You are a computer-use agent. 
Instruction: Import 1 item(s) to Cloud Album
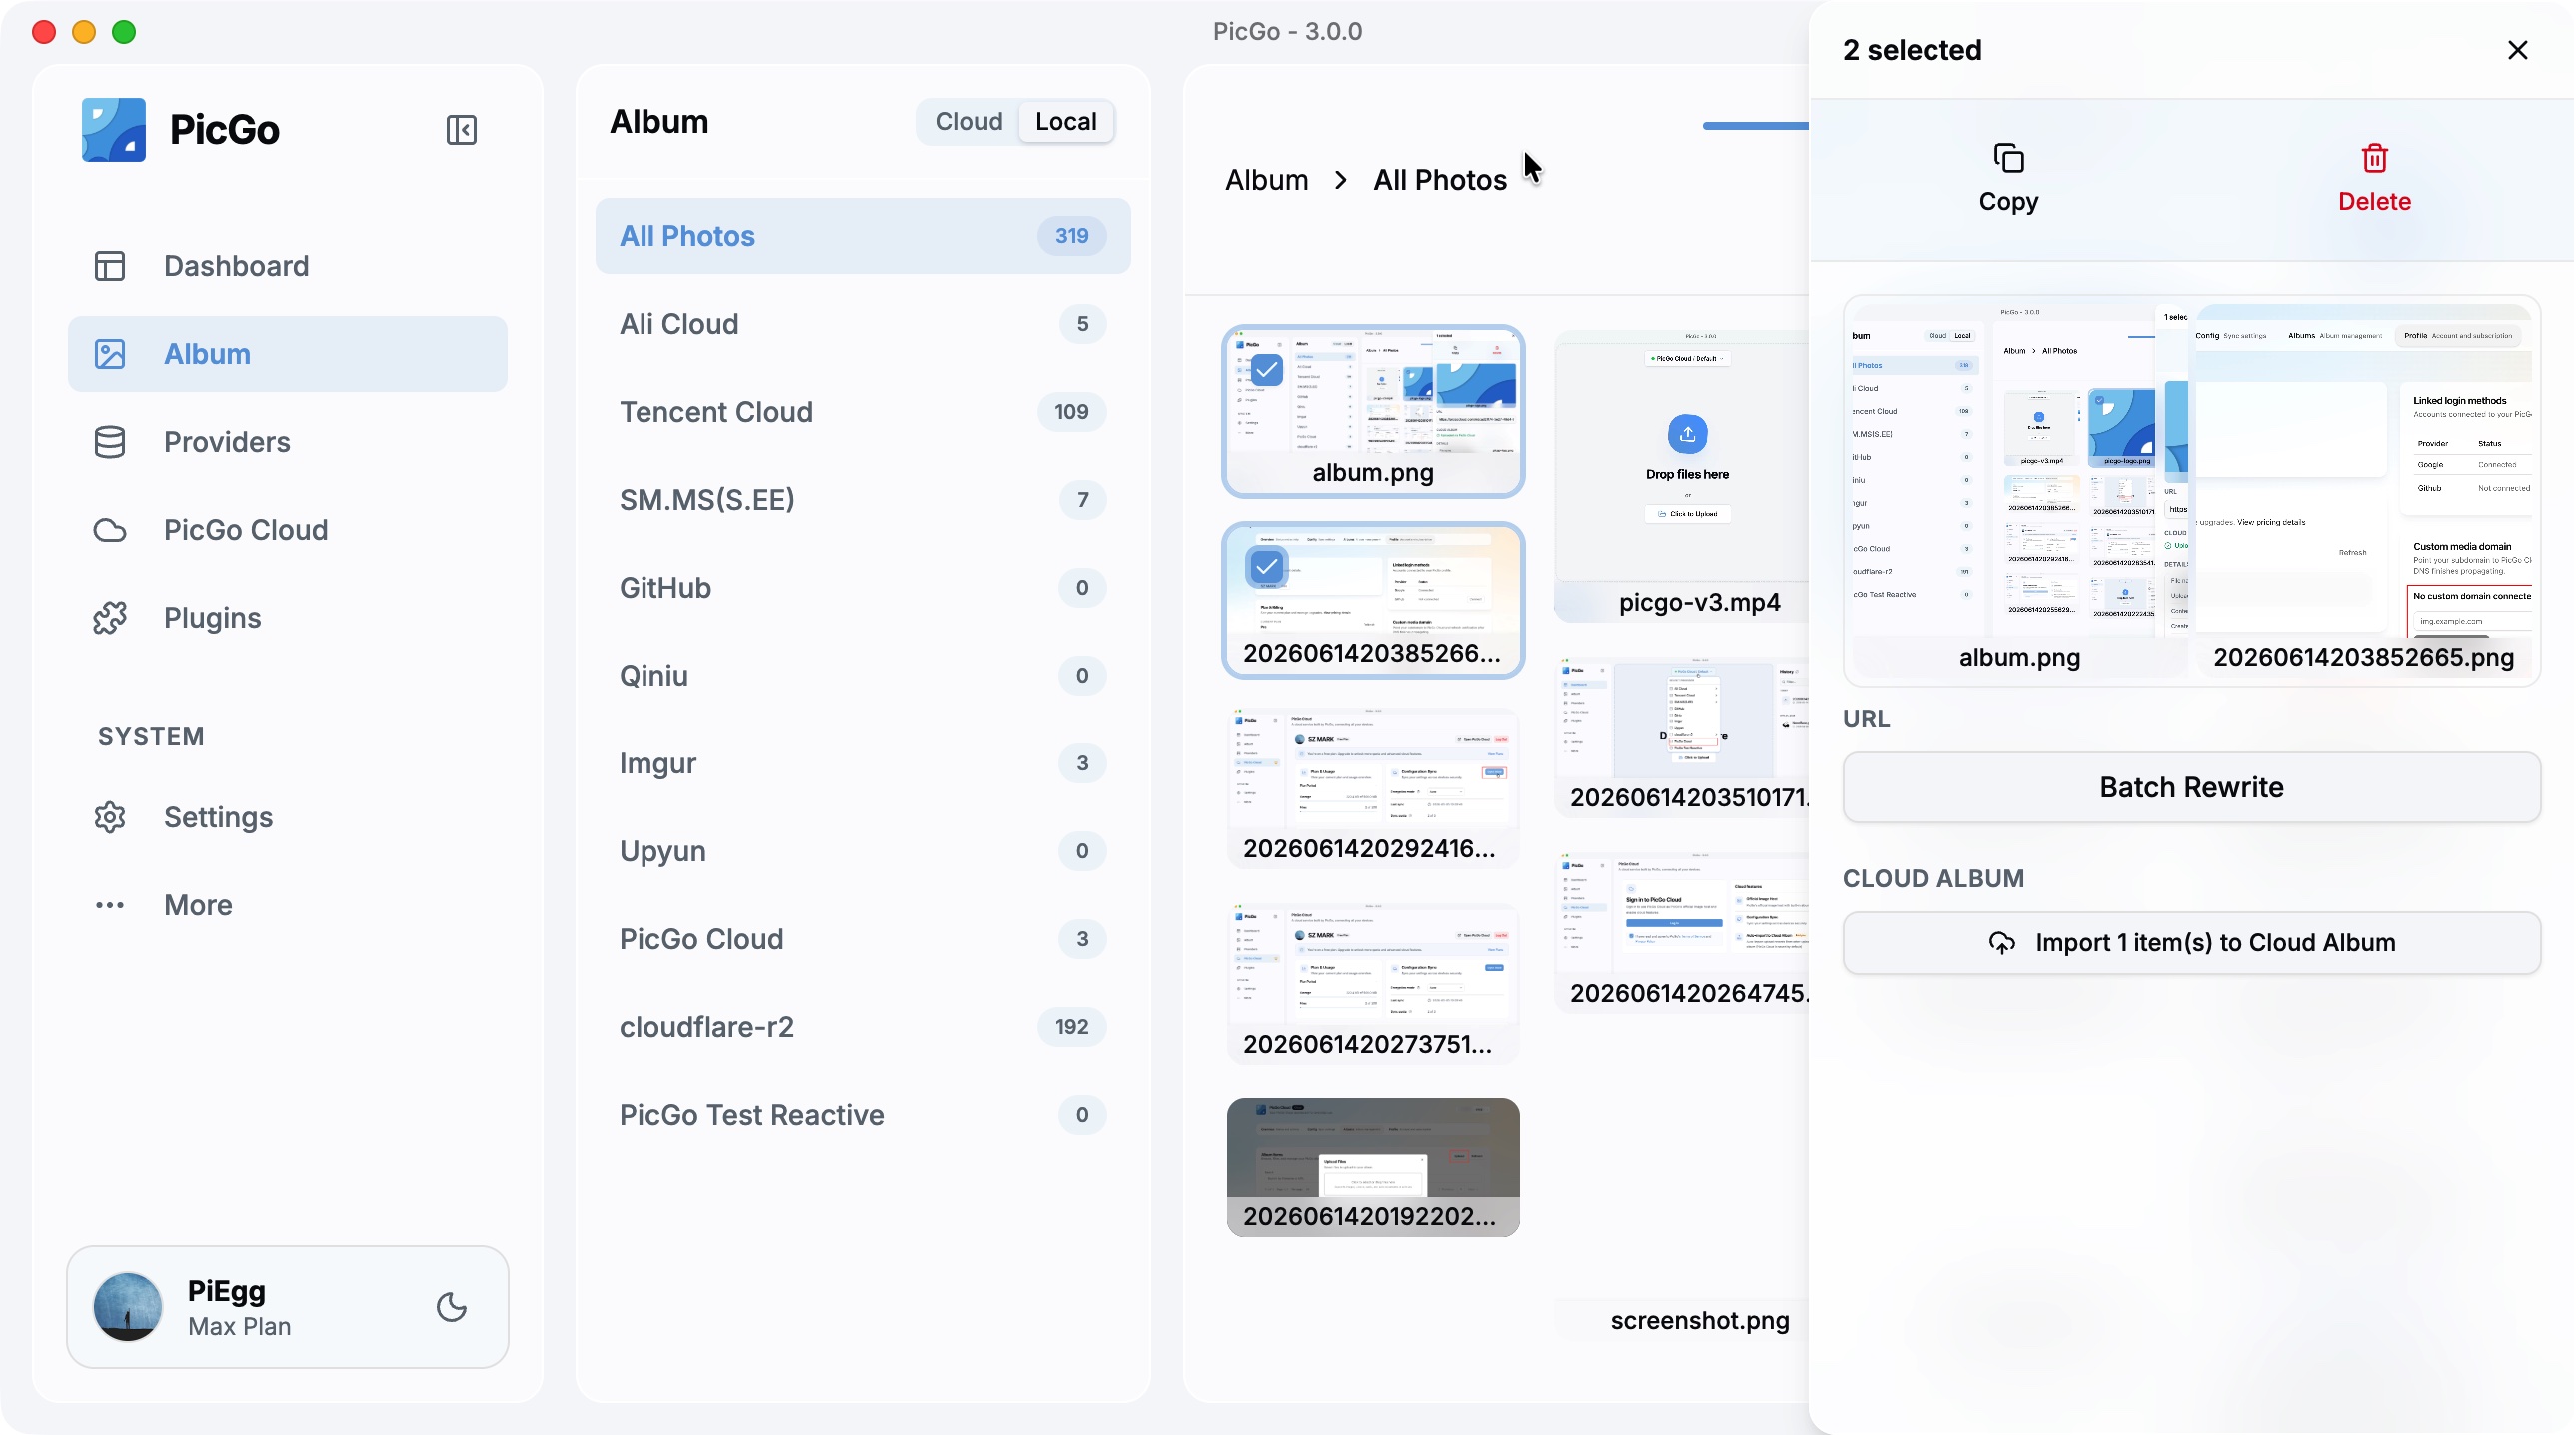[2192, 943]
